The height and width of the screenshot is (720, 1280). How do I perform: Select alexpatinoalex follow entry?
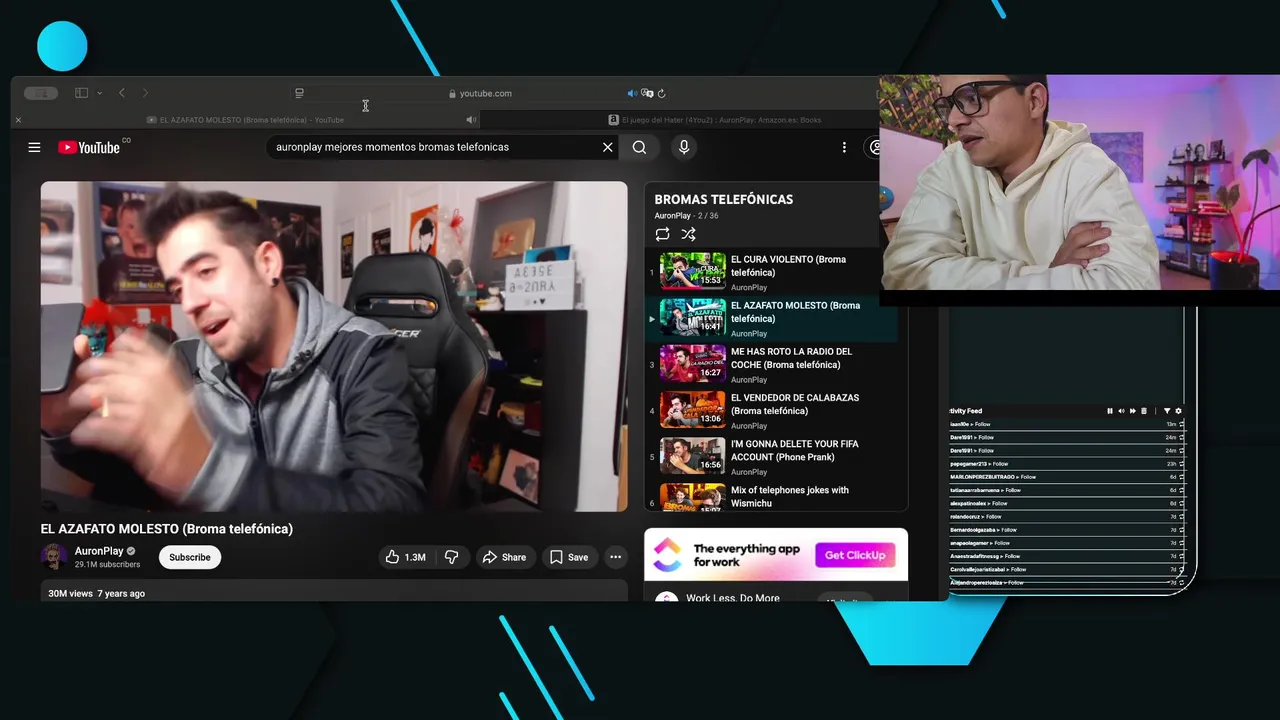(x=1067, y=503)
